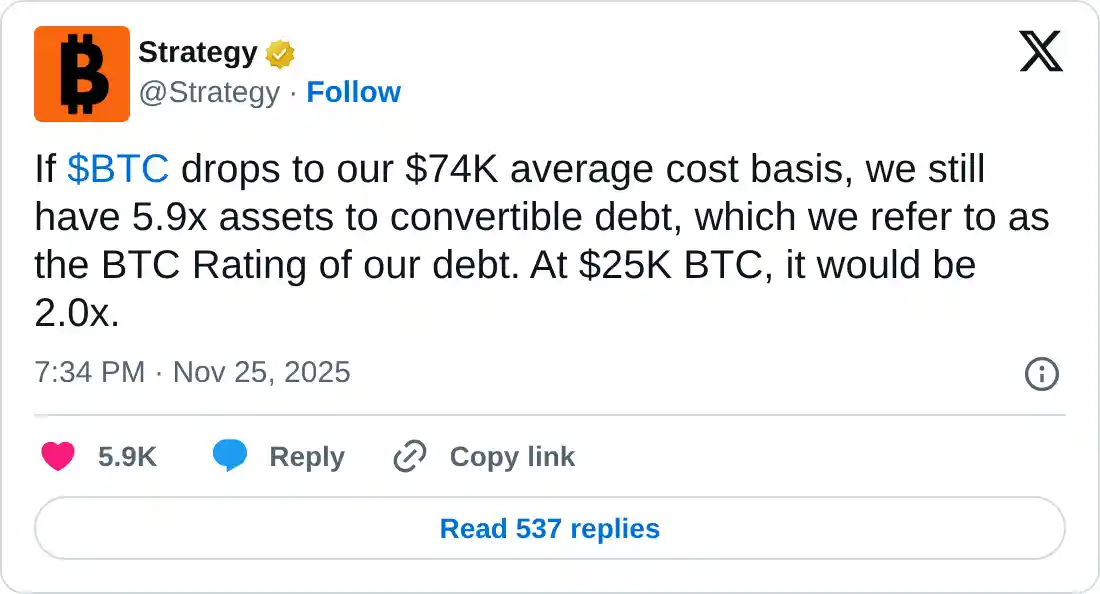Click the Strategy Bitcoin profile avatar

pos(82,74)
